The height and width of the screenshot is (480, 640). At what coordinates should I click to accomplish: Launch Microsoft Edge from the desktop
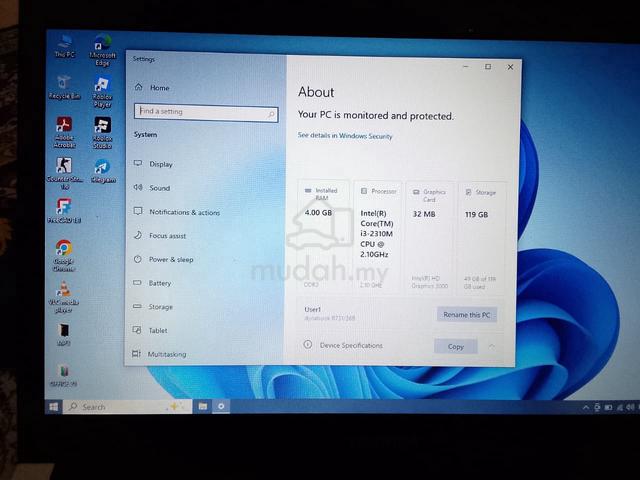tap(102, 50)
